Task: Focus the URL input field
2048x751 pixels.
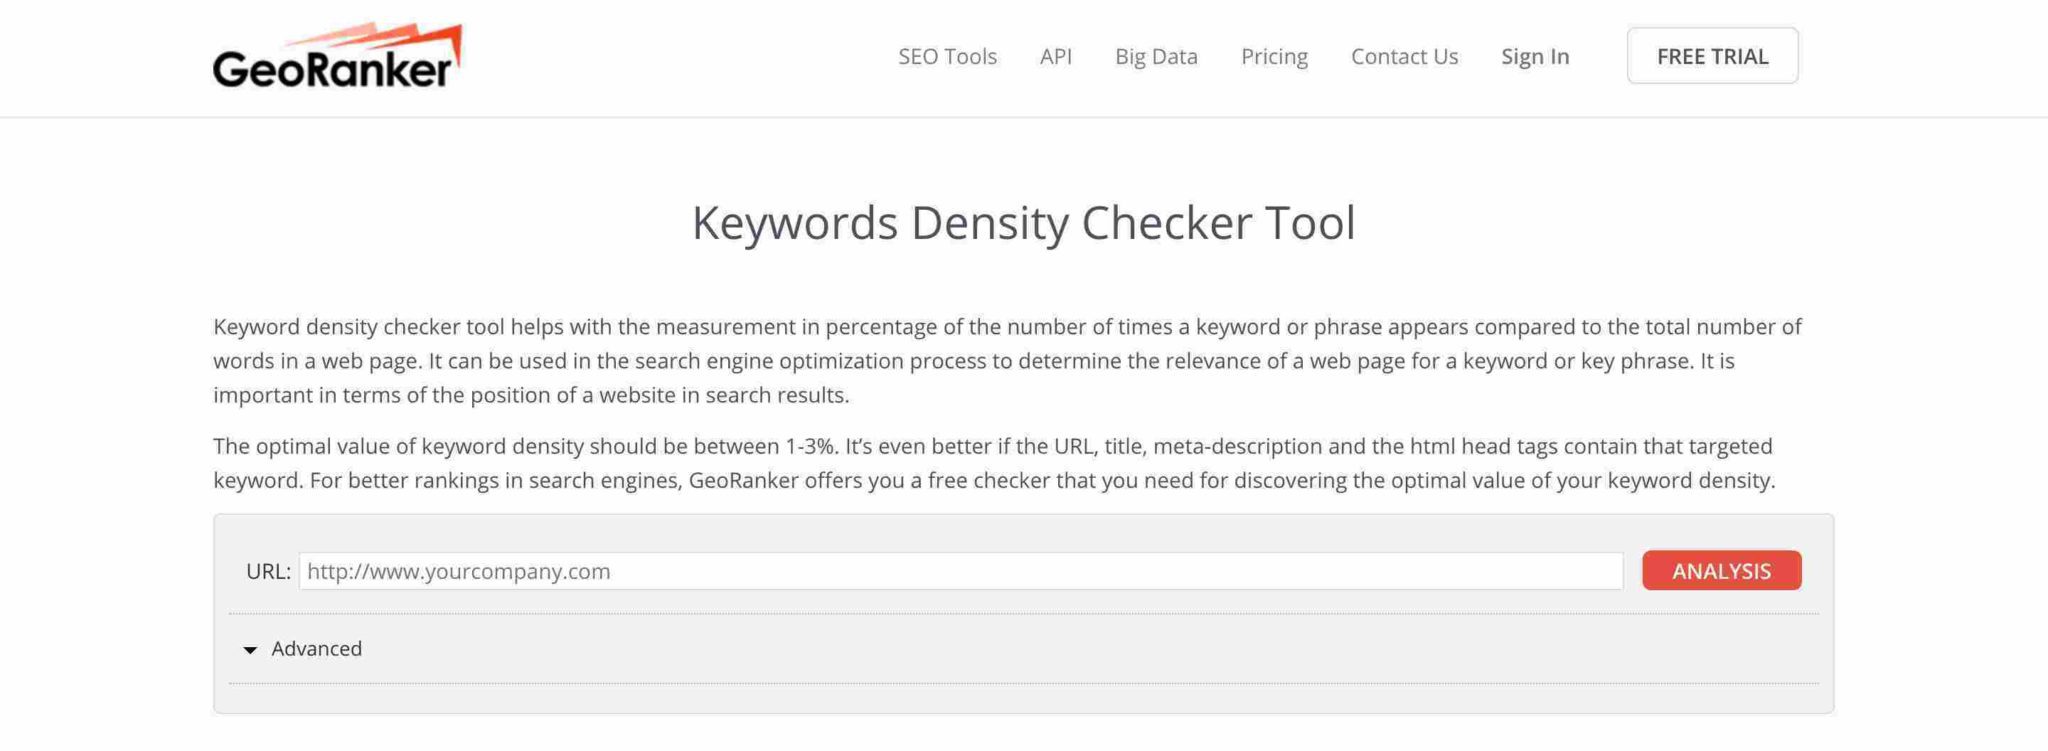Action: [x=960, y=571]
